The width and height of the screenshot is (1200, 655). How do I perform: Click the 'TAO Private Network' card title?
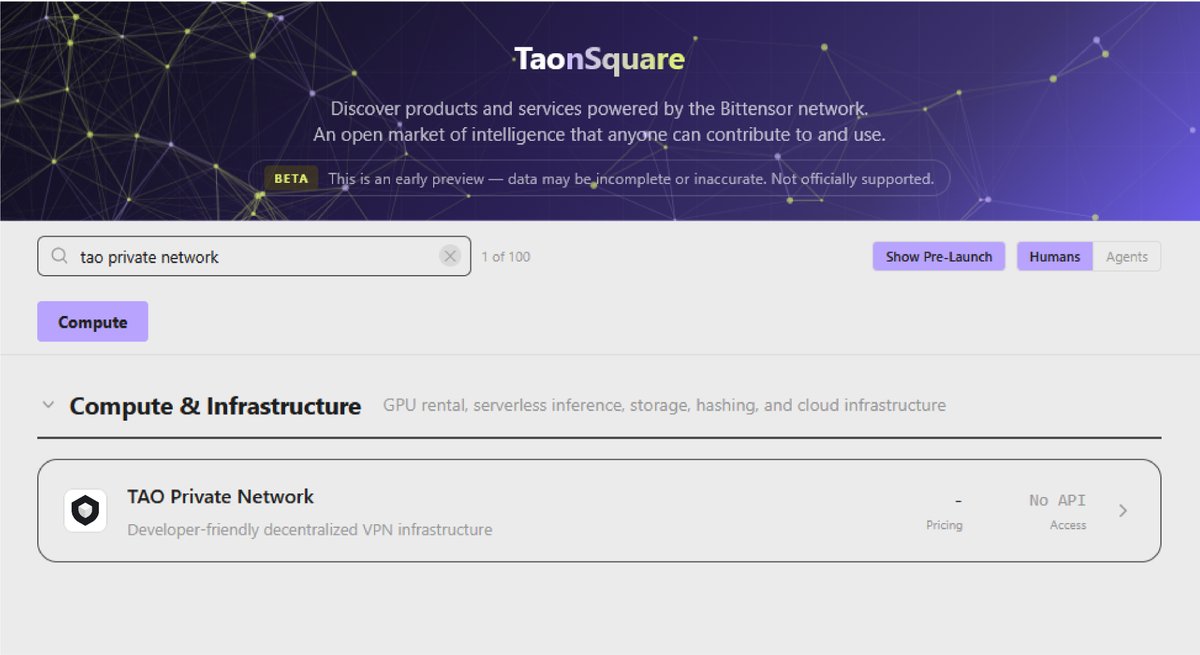pyautogui.click(x=221, y=497)
